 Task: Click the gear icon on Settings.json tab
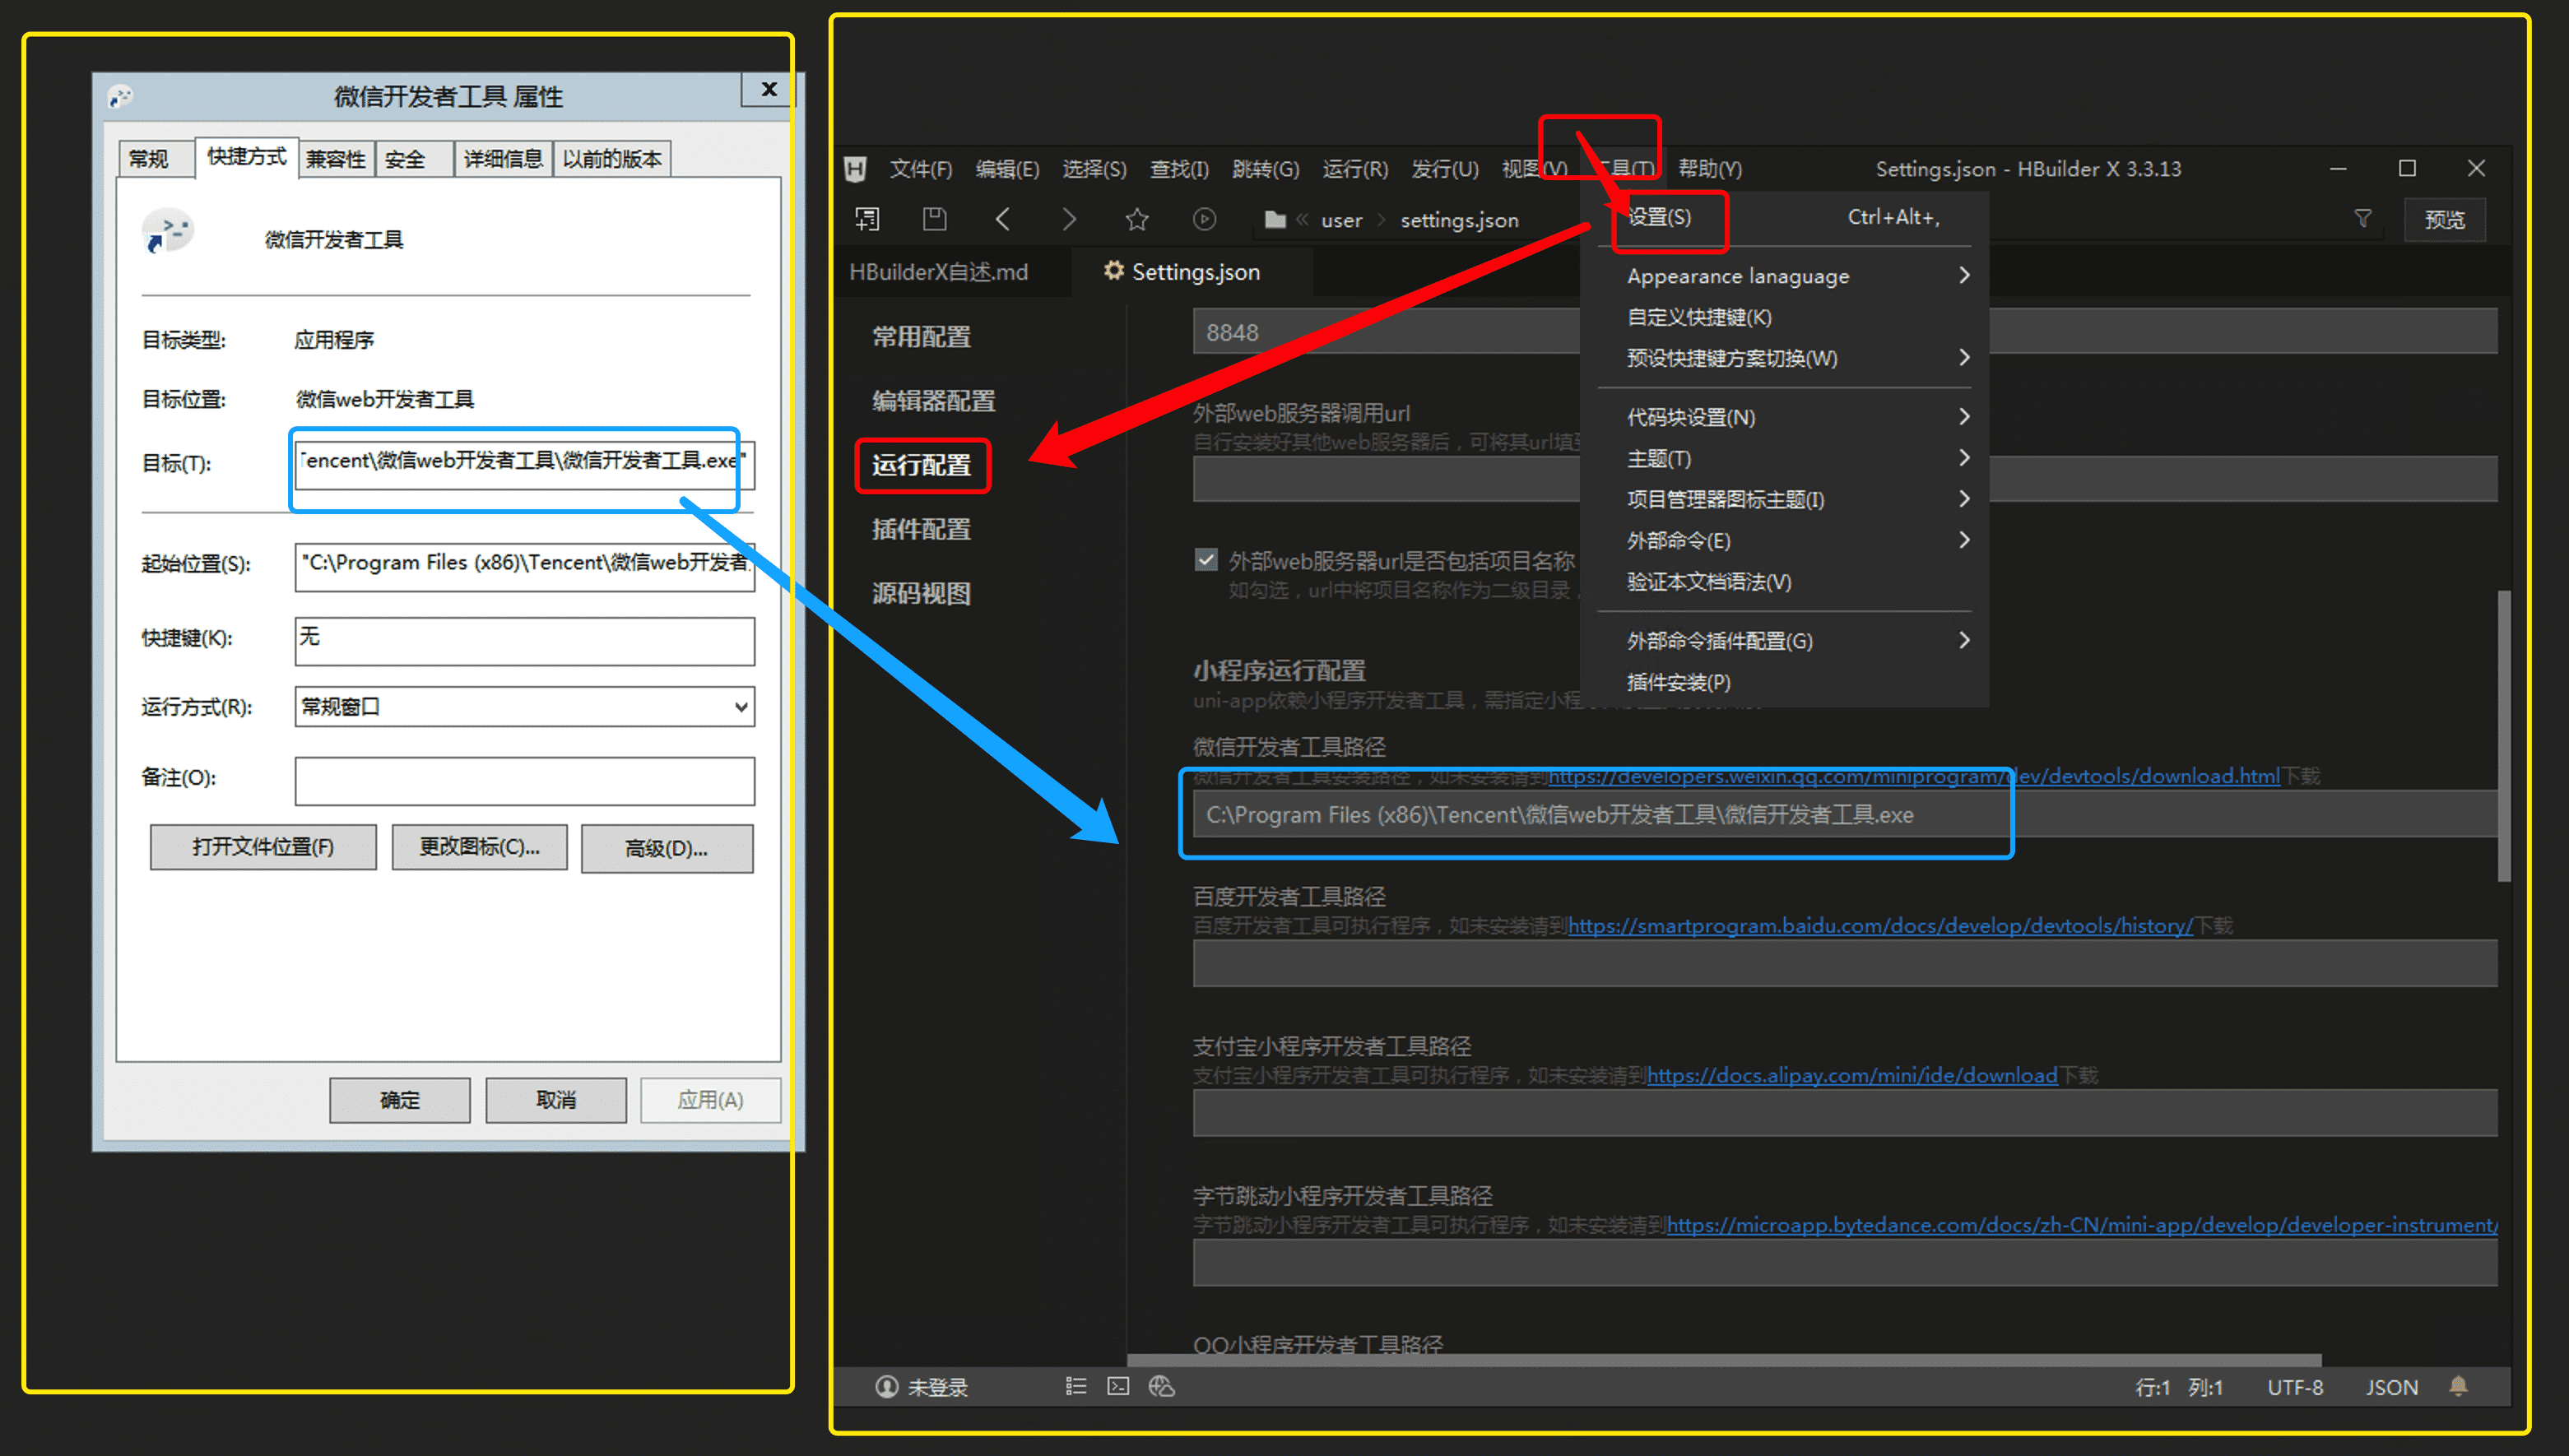1113,271
